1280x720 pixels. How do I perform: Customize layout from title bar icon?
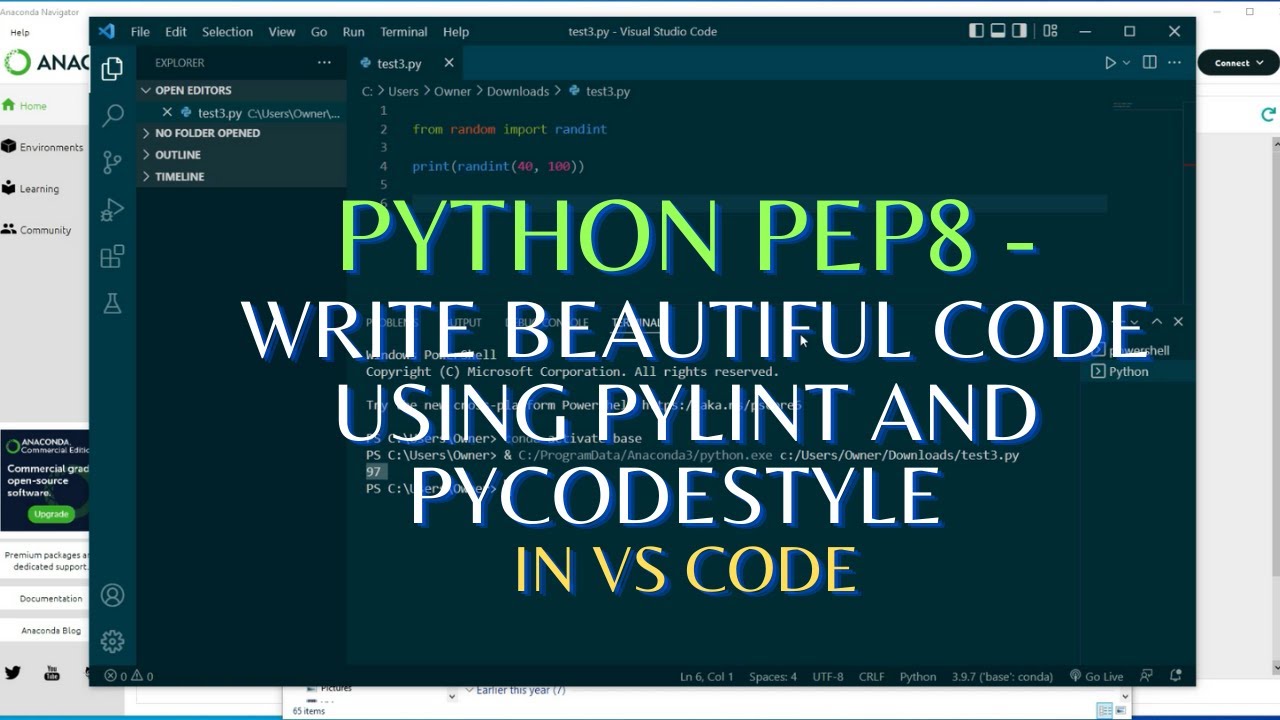point(1050,31)
